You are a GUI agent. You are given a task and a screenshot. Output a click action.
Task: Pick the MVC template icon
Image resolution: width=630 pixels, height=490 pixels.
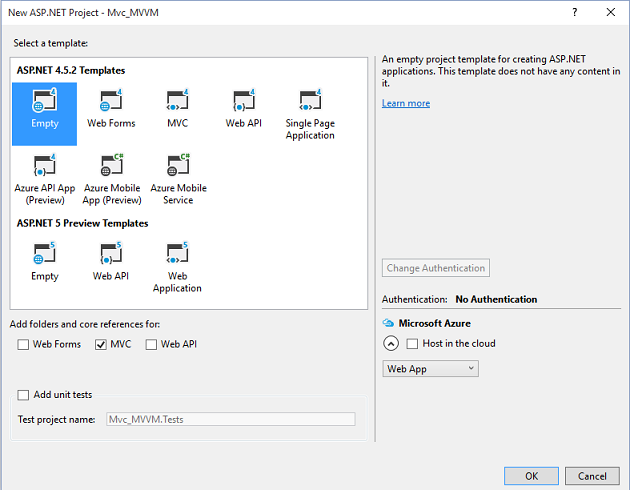click(x=178, y=100)
